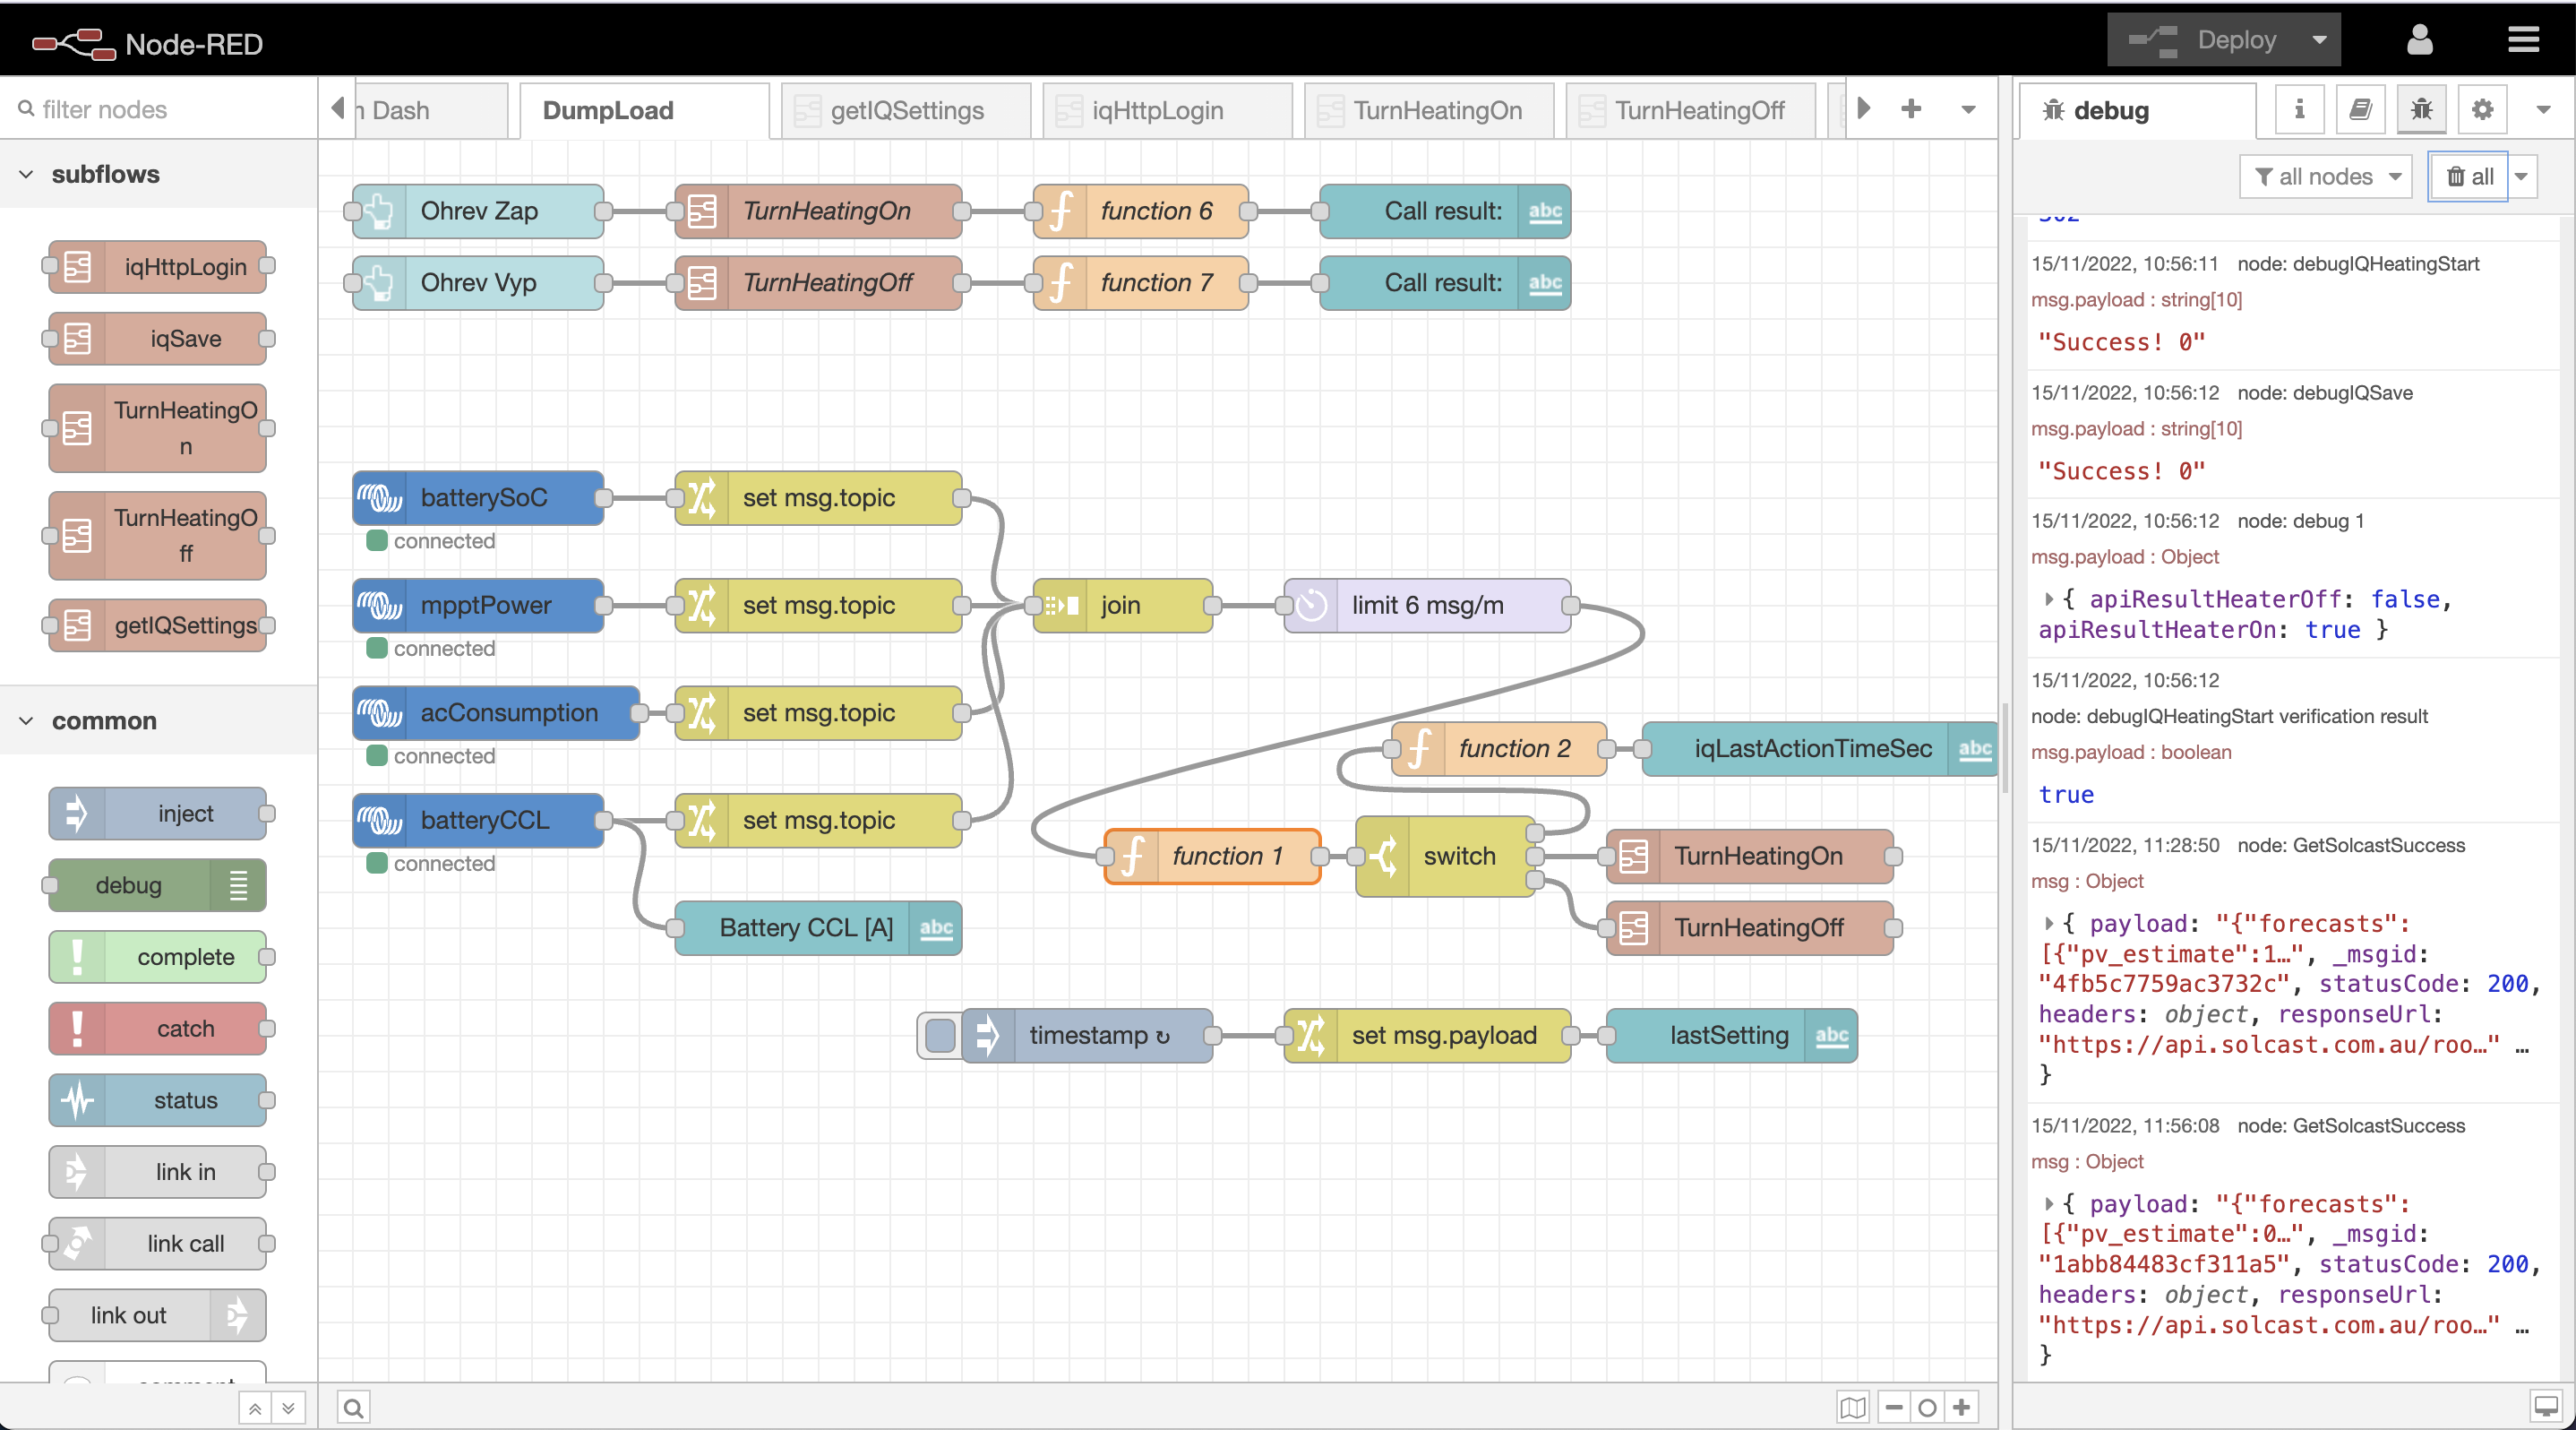This screenshot has height=1430, width=2576.
Task: Expand all palette categories
Action: pyautogui.click(x=288, y=1409)
